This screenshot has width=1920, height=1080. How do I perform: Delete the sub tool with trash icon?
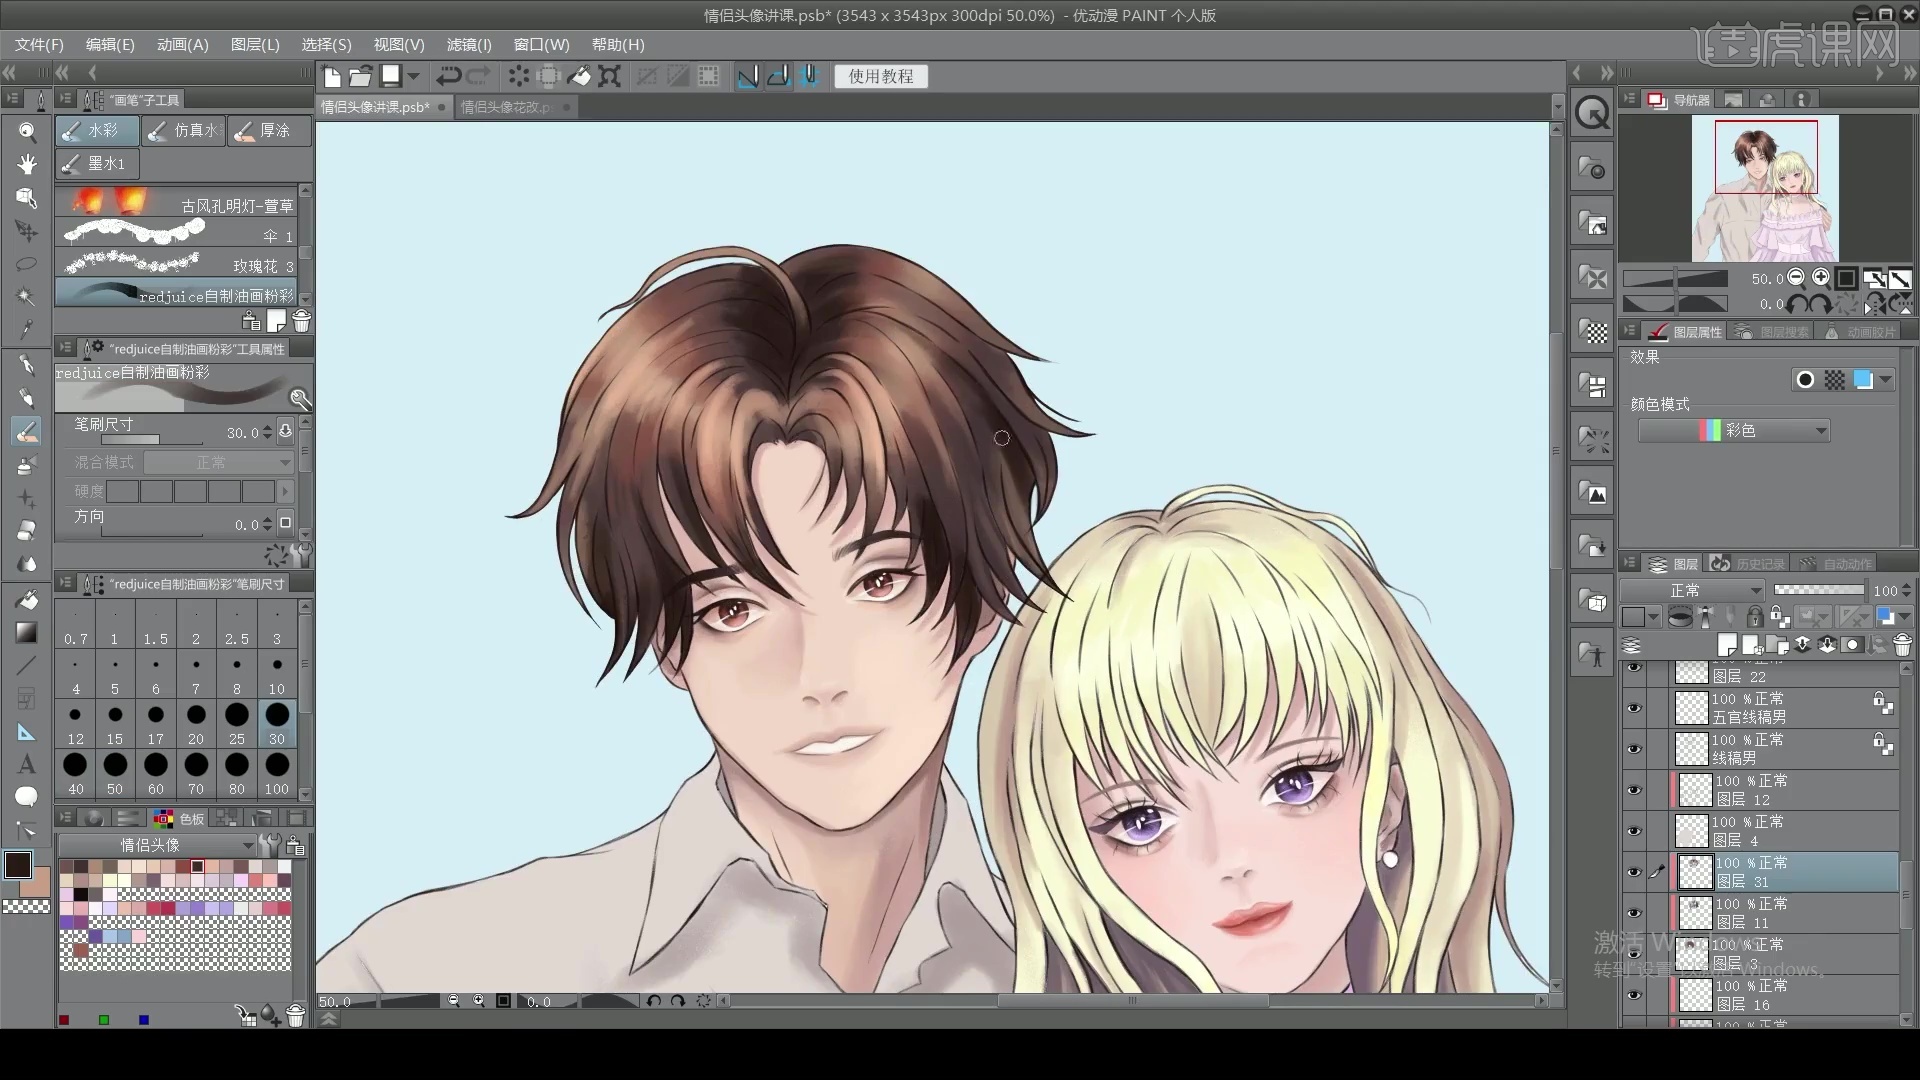(301, 321)
